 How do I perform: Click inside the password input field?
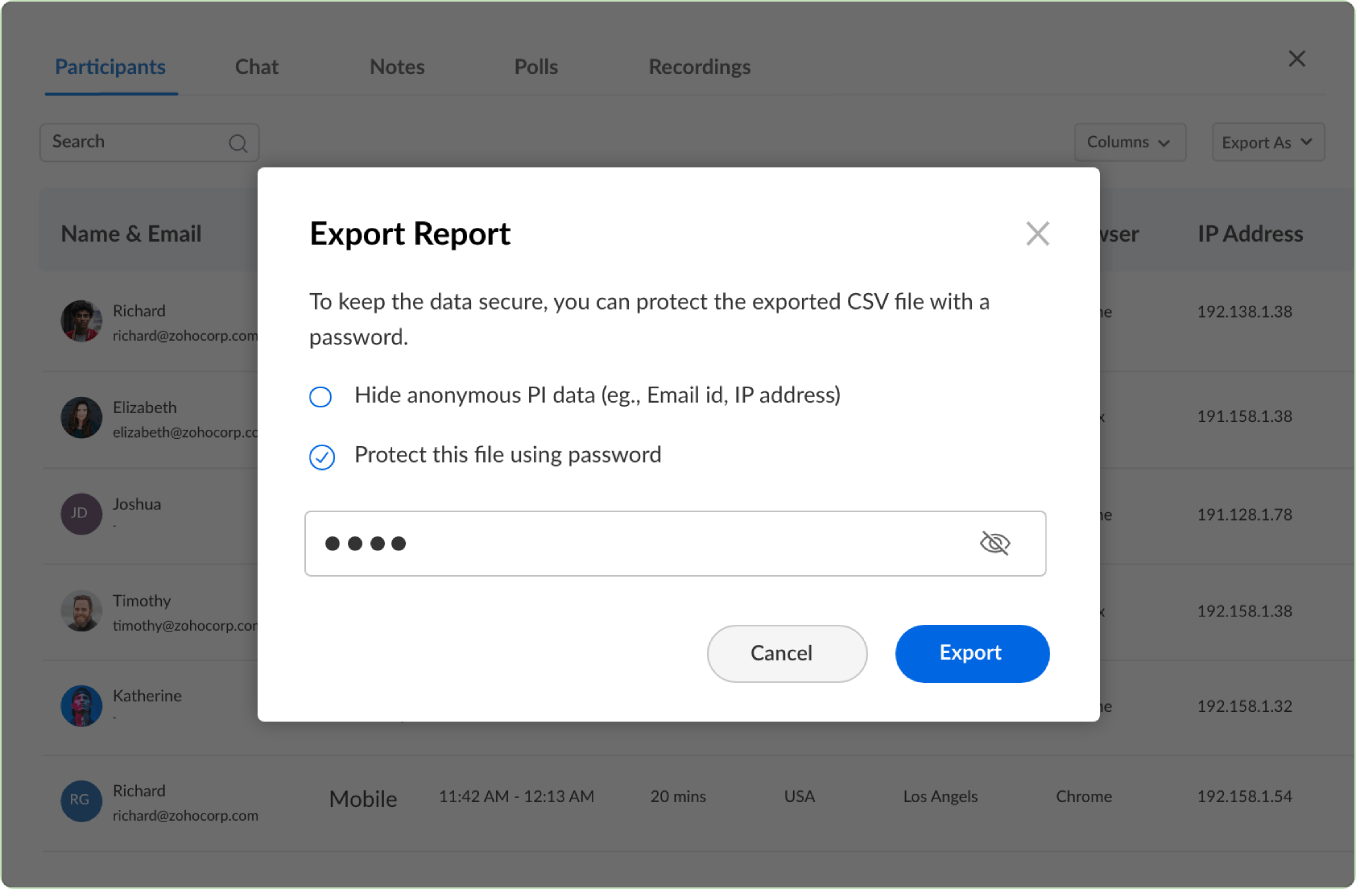tap(600, 543)
